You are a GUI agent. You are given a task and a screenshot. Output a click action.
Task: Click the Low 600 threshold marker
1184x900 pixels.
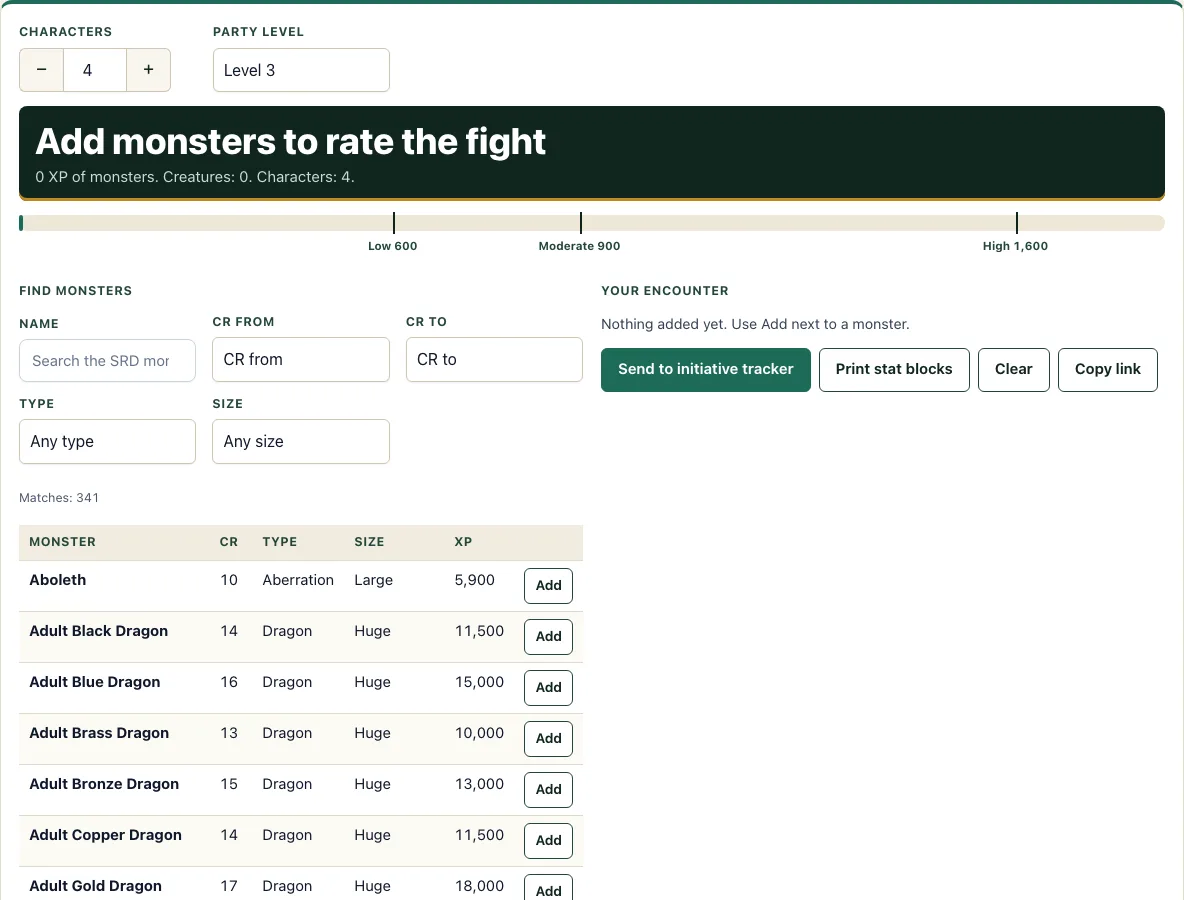click(x=393, y=246)
